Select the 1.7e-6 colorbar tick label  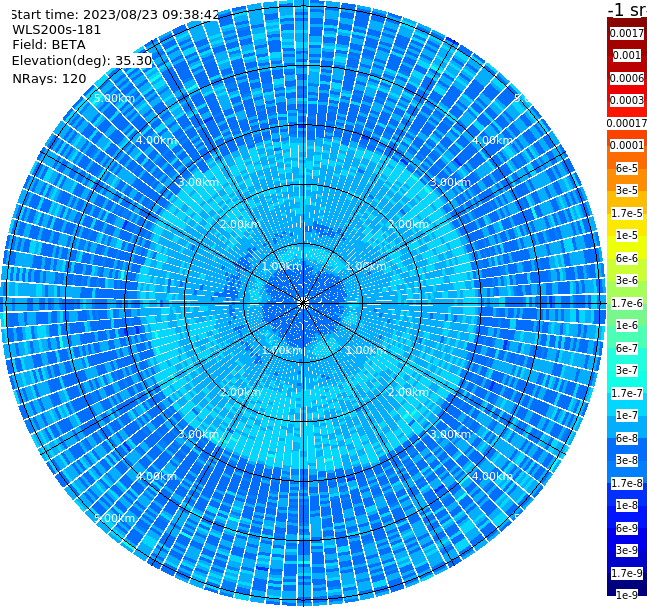[x=627, y=303]
